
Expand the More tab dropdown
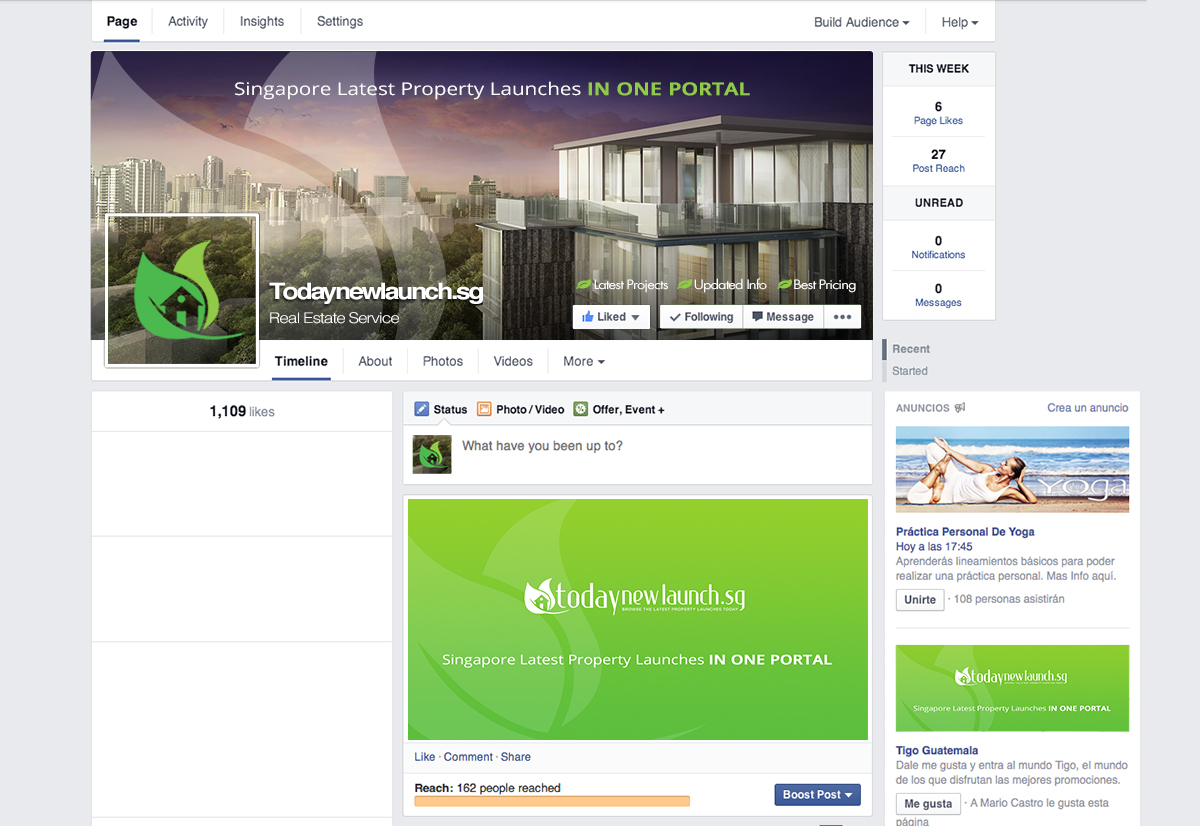pyautogui.click(x=584, y=361)
